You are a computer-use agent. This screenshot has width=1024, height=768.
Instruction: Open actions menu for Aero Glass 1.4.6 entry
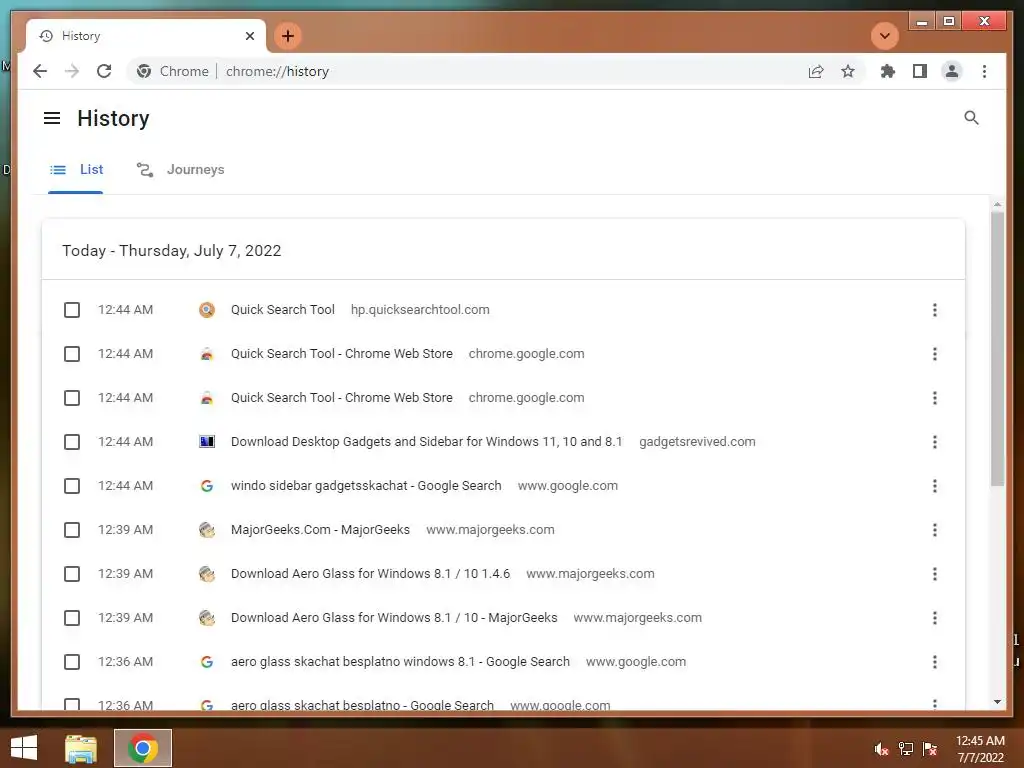click(935, 574)
